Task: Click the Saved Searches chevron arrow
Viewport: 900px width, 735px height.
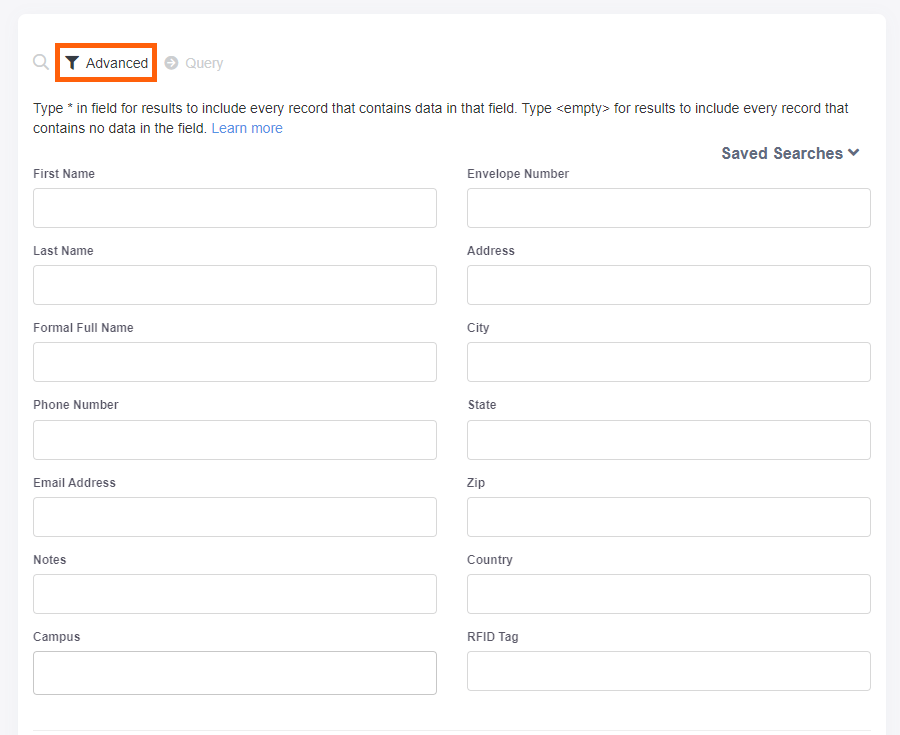Action: click(853, 153)
